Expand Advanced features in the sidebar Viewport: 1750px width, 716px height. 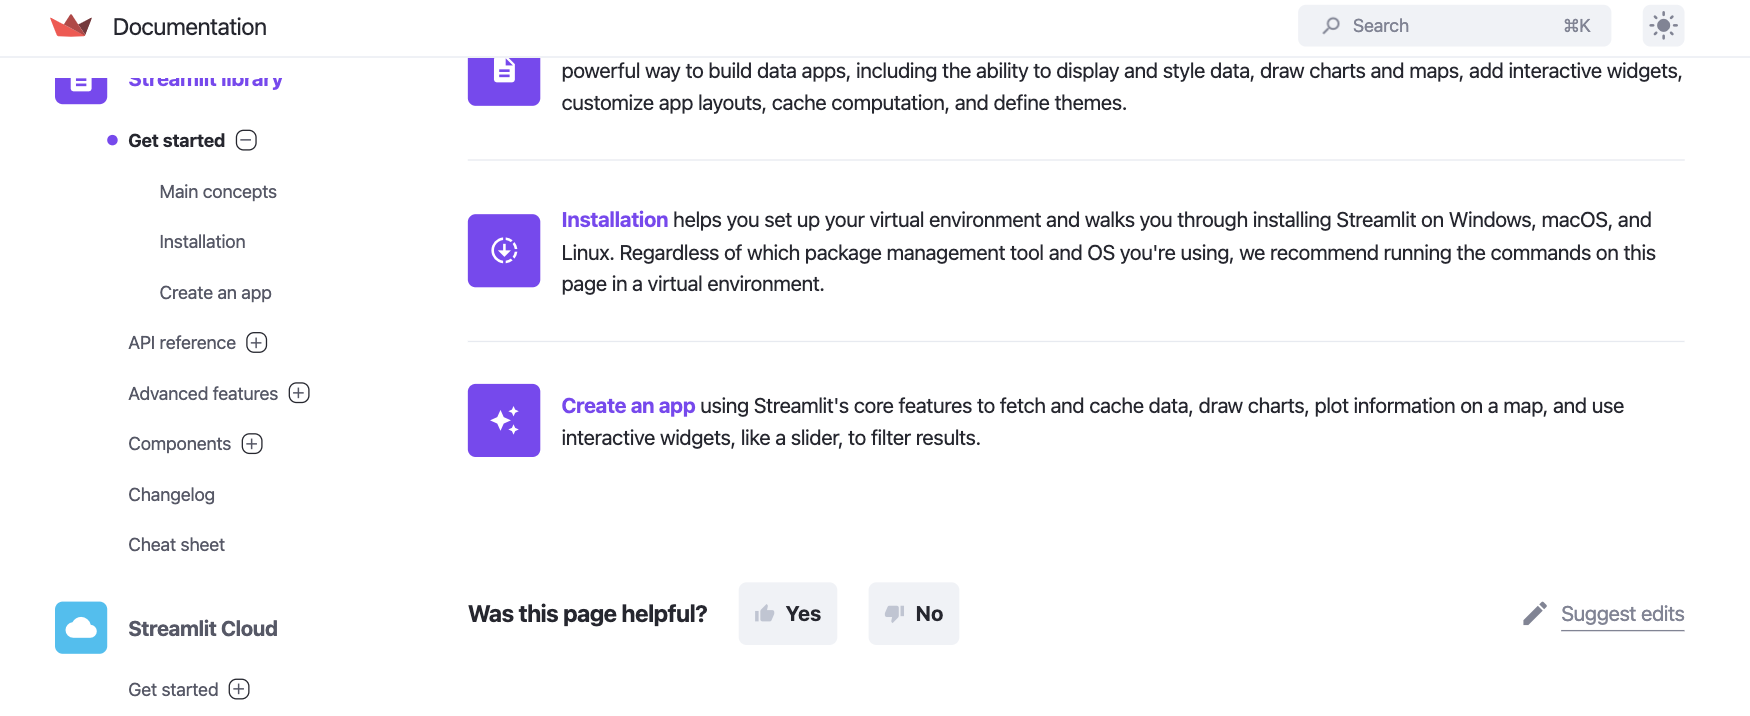[299, 393]
